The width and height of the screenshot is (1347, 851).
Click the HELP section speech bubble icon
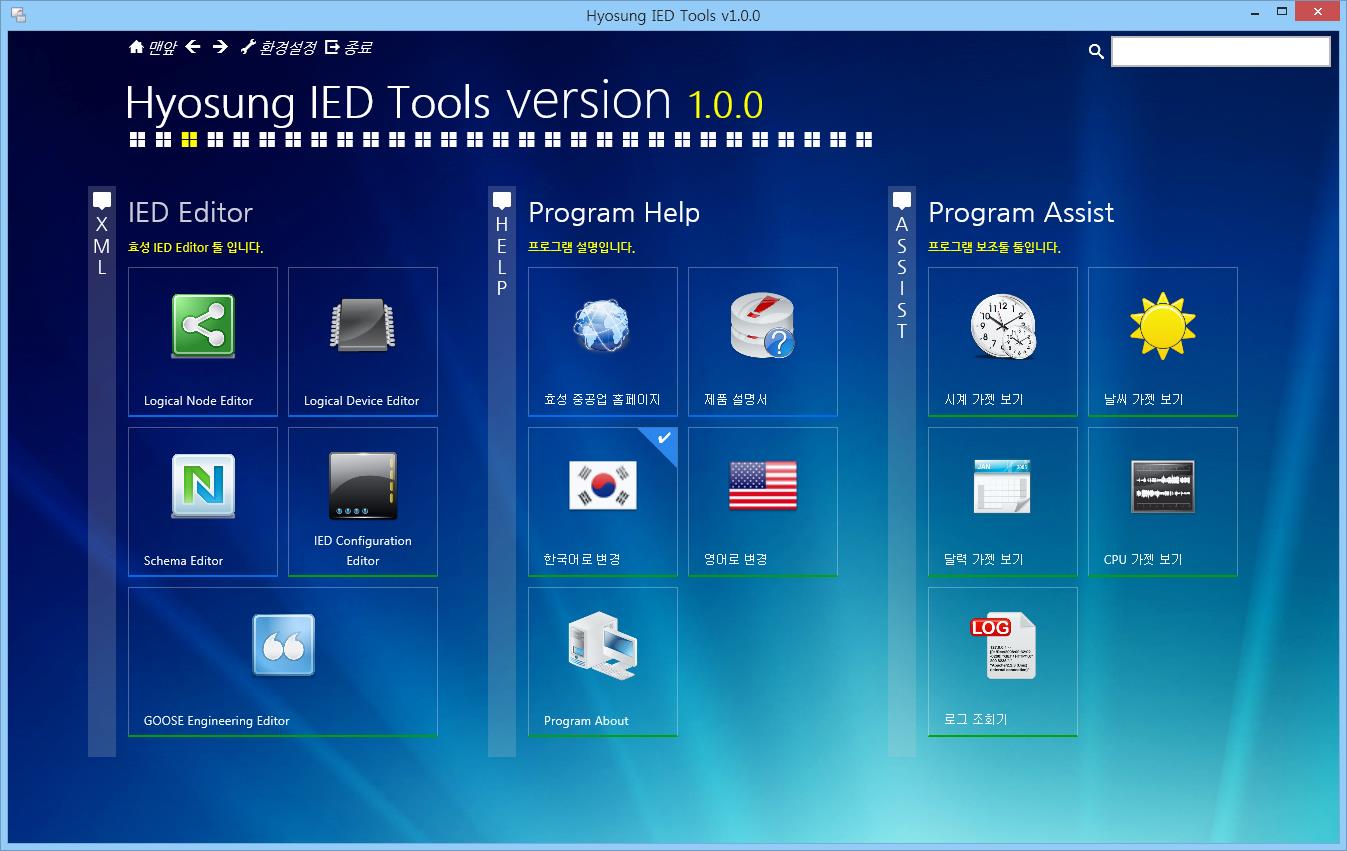tap(502, 201)
